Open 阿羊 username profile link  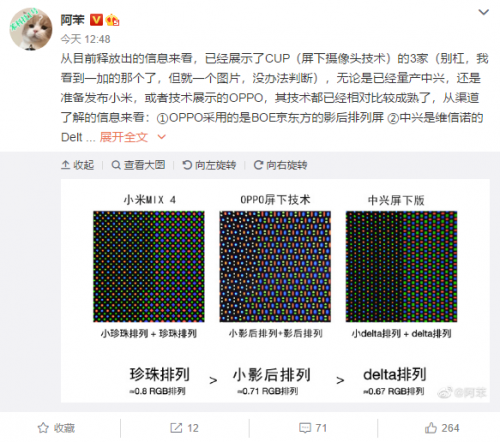coord(72,20)
